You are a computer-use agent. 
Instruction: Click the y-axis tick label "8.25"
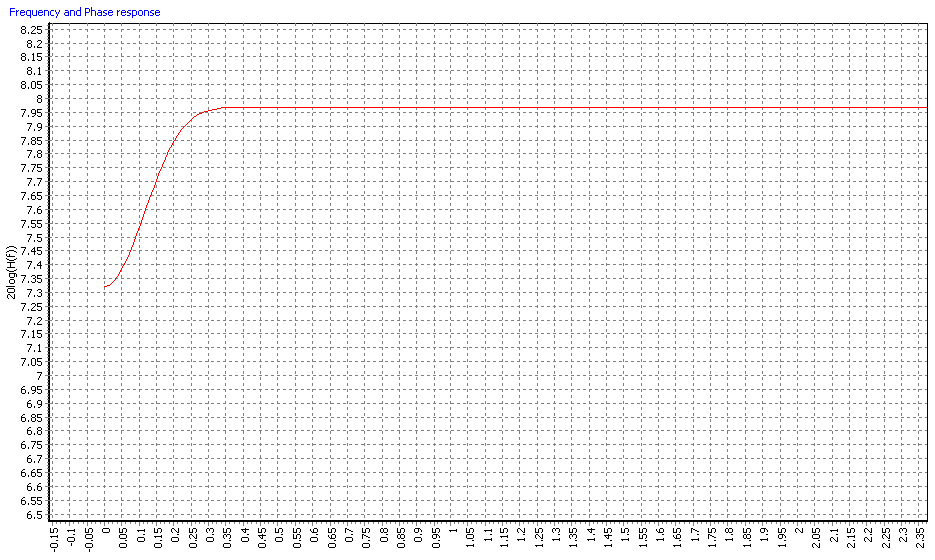31,30
